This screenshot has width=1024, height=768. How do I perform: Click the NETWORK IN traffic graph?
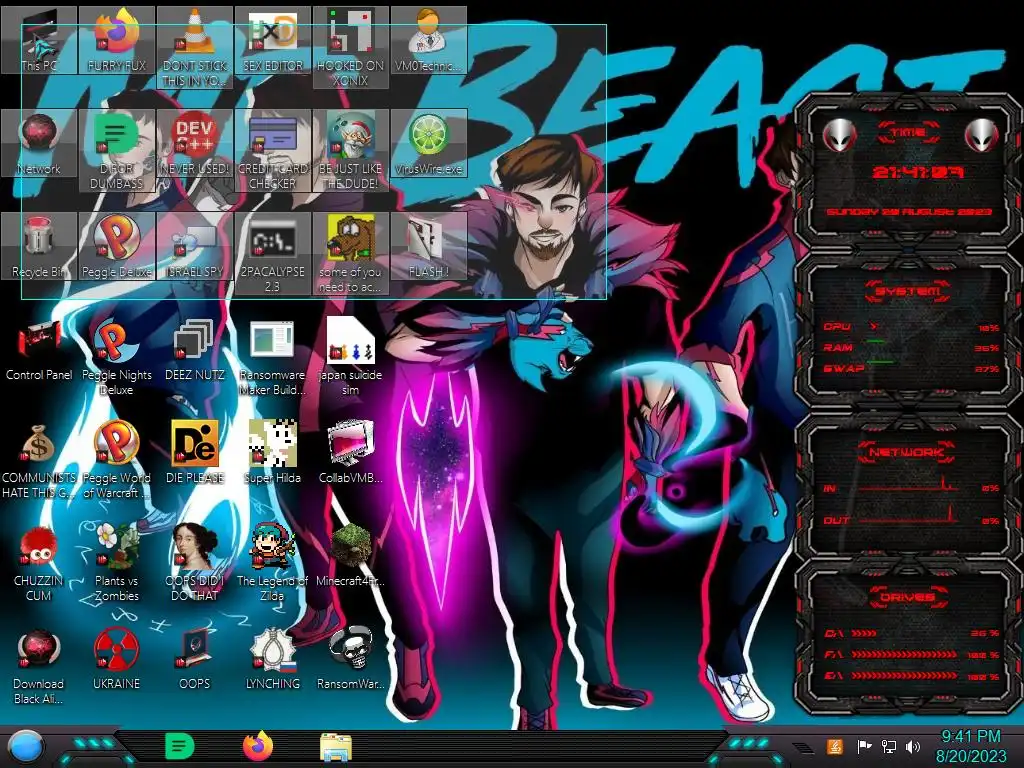click(x=909, y=485)
